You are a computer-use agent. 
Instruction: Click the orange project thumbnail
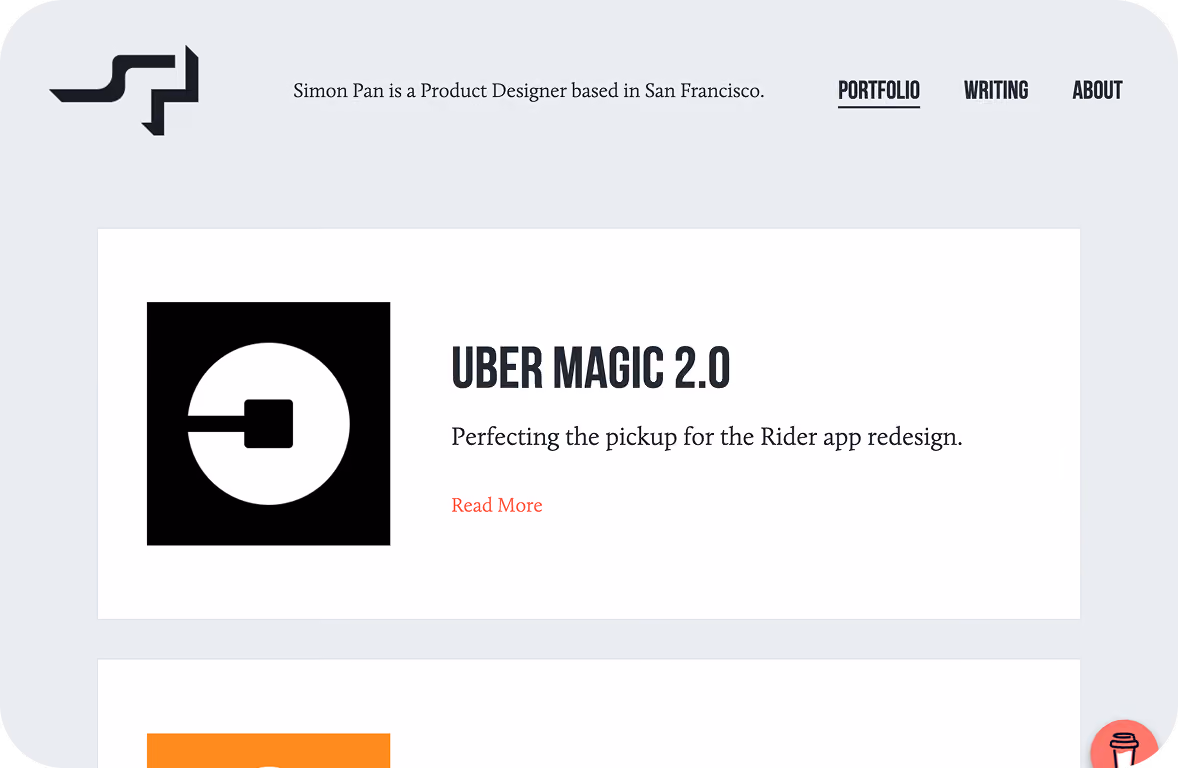click(268, 751)
